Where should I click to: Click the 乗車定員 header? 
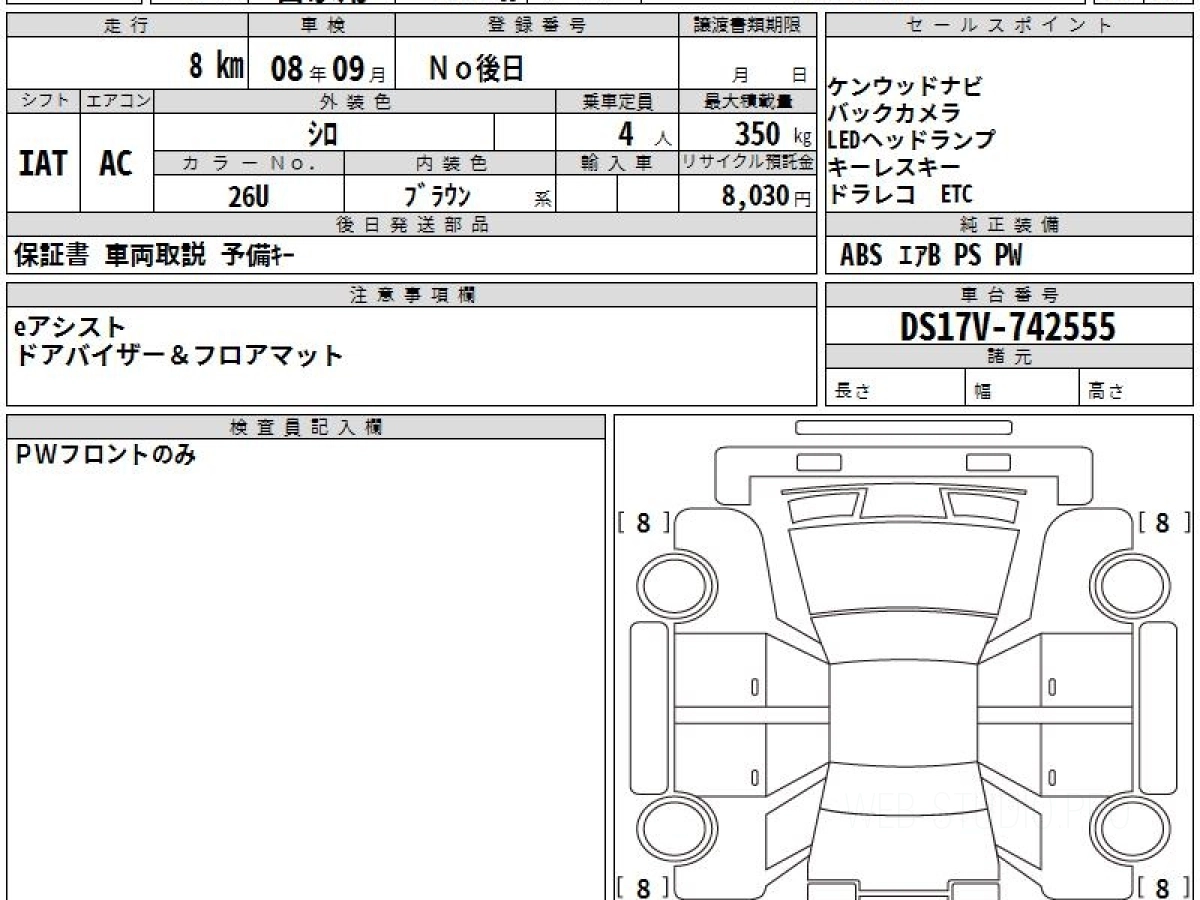617,101
